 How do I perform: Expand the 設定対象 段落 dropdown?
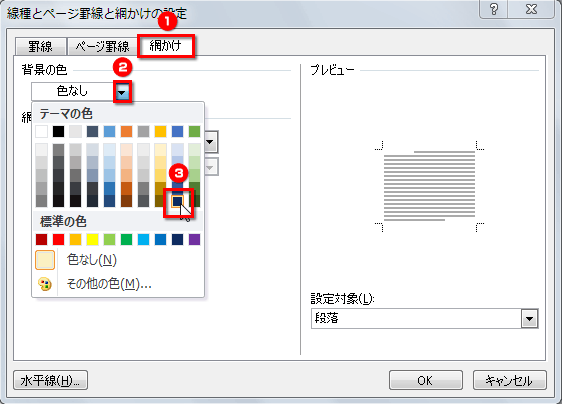530,318
